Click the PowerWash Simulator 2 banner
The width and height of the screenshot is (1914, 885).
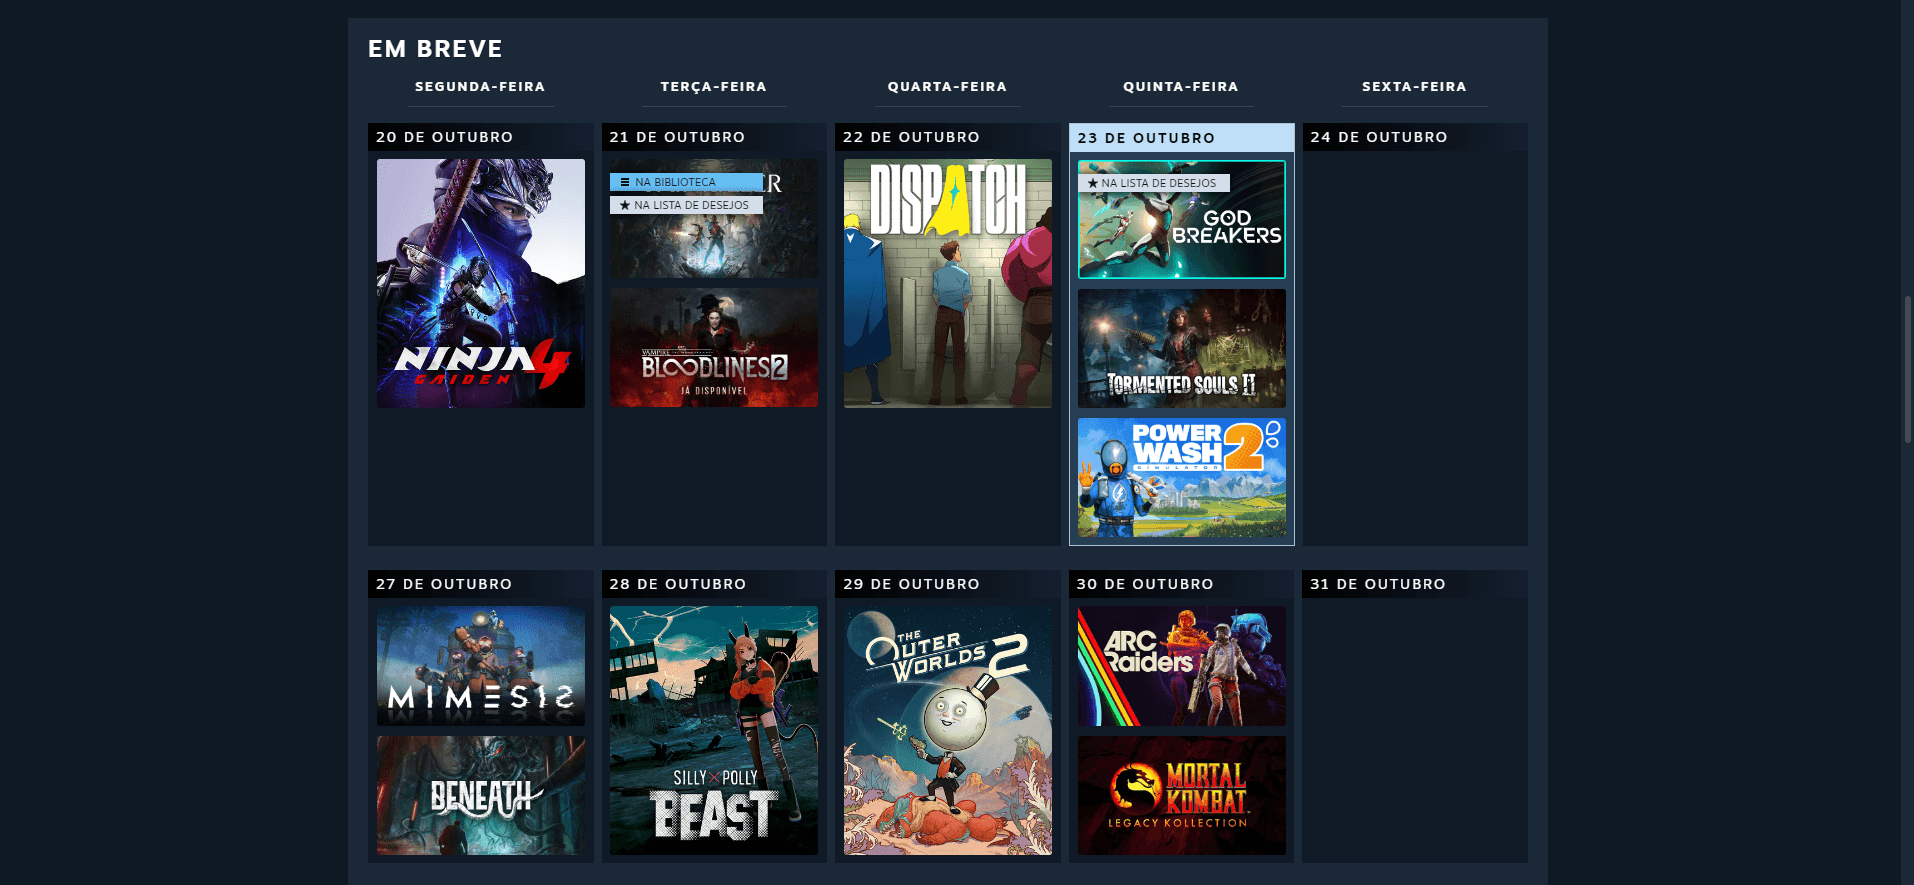click(1181, 477)
